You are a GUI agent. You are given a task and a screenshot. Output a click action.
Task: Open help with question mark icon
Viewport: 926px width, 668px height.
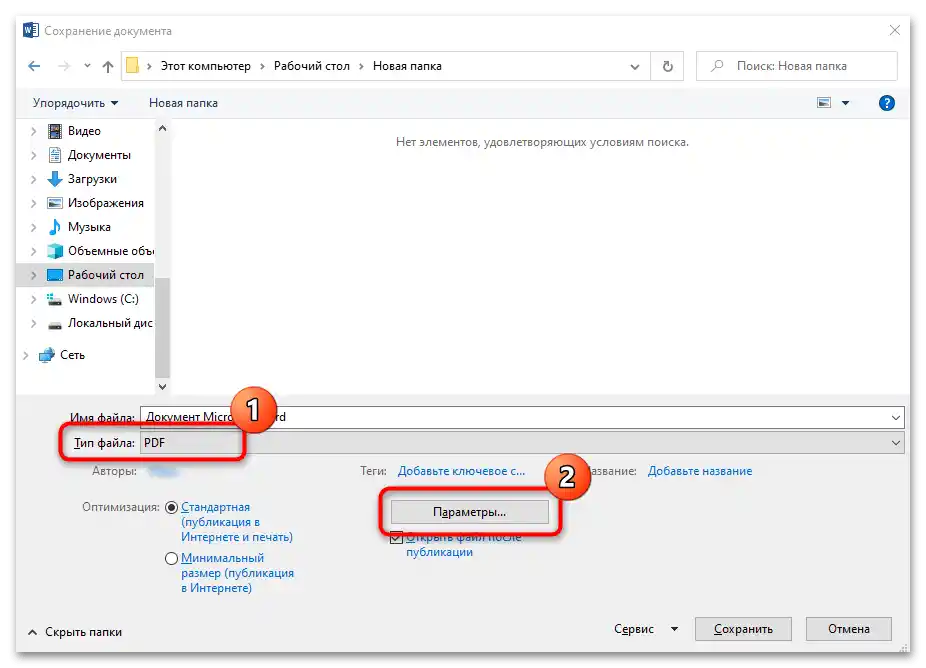click(x=886, y=103)
